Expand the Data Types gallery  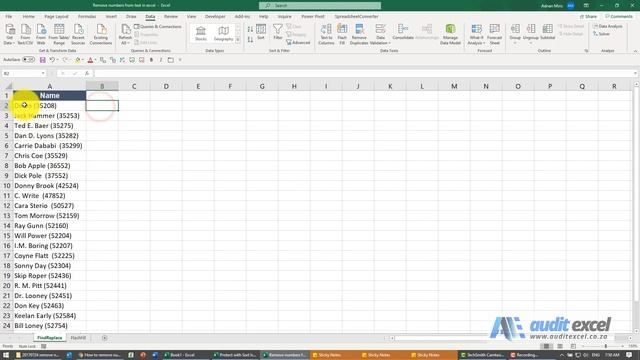238,40
